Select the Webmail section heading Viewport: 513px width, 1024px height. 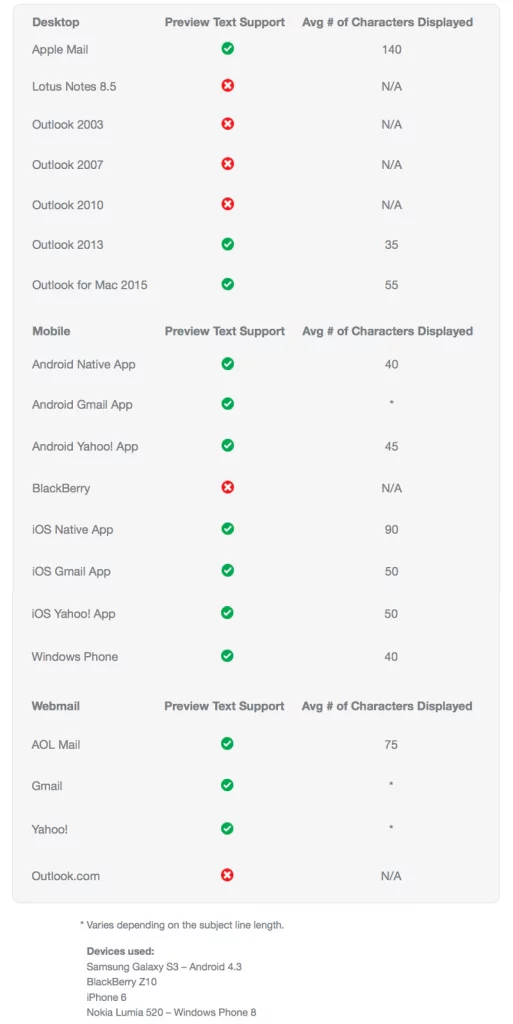click(55, 706)
